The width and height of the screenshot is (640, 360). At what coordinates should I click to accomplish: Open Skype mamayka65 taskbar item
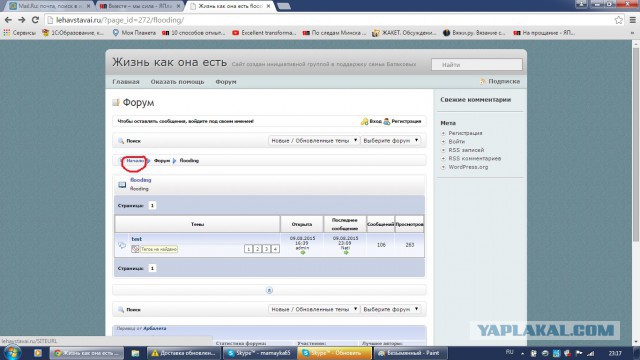(x=260, y=353)
